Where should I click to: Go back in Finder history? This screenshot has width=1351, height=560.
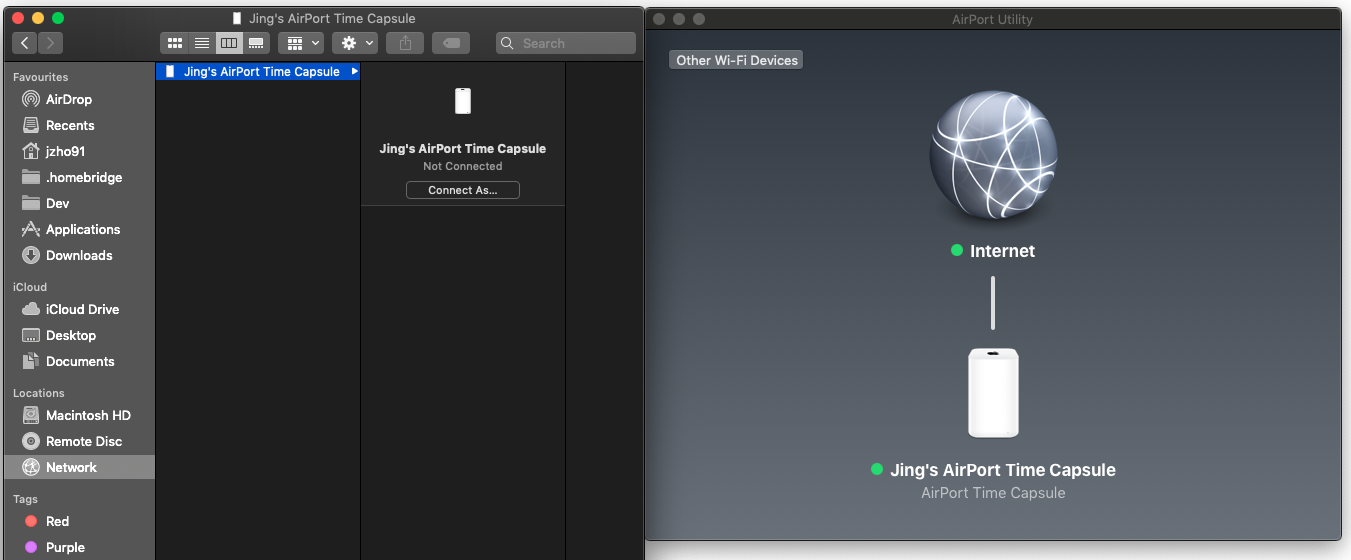click(25, 43)
